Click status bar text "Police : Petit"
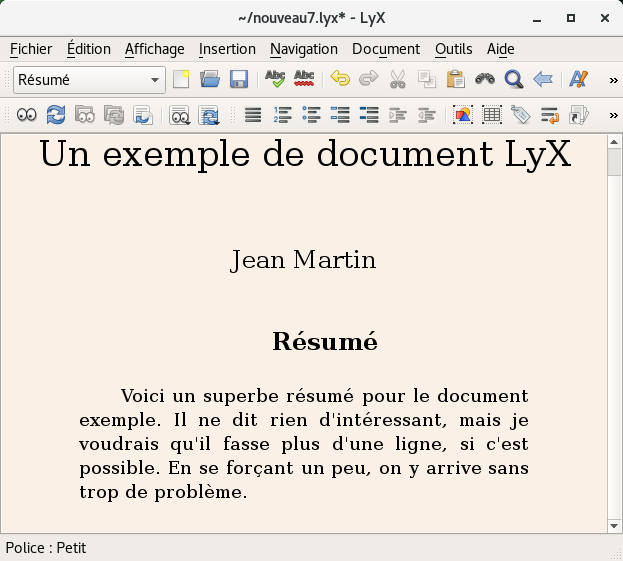The width and height of the screenshot is (623, 561). point(46,548)
